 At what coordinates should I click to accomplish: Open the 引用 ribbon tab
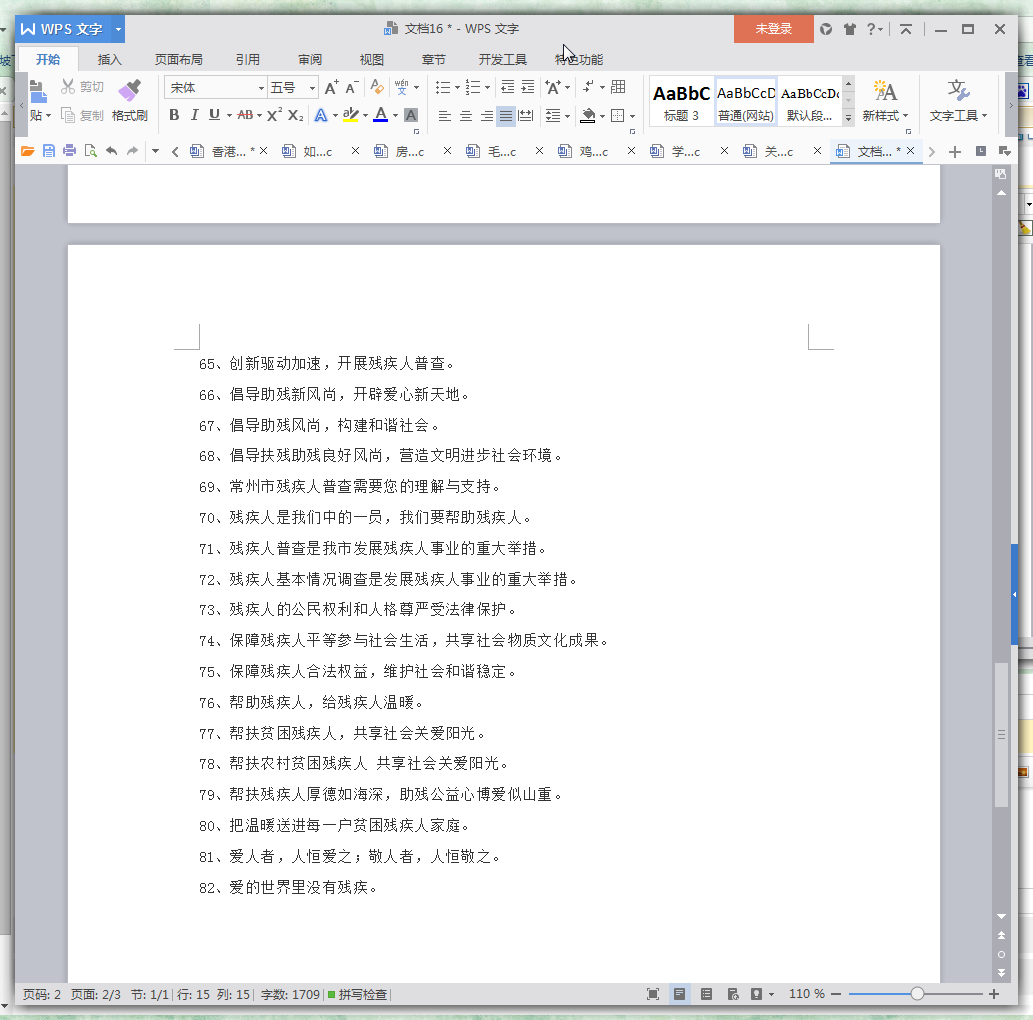click(x=248, y=59)
